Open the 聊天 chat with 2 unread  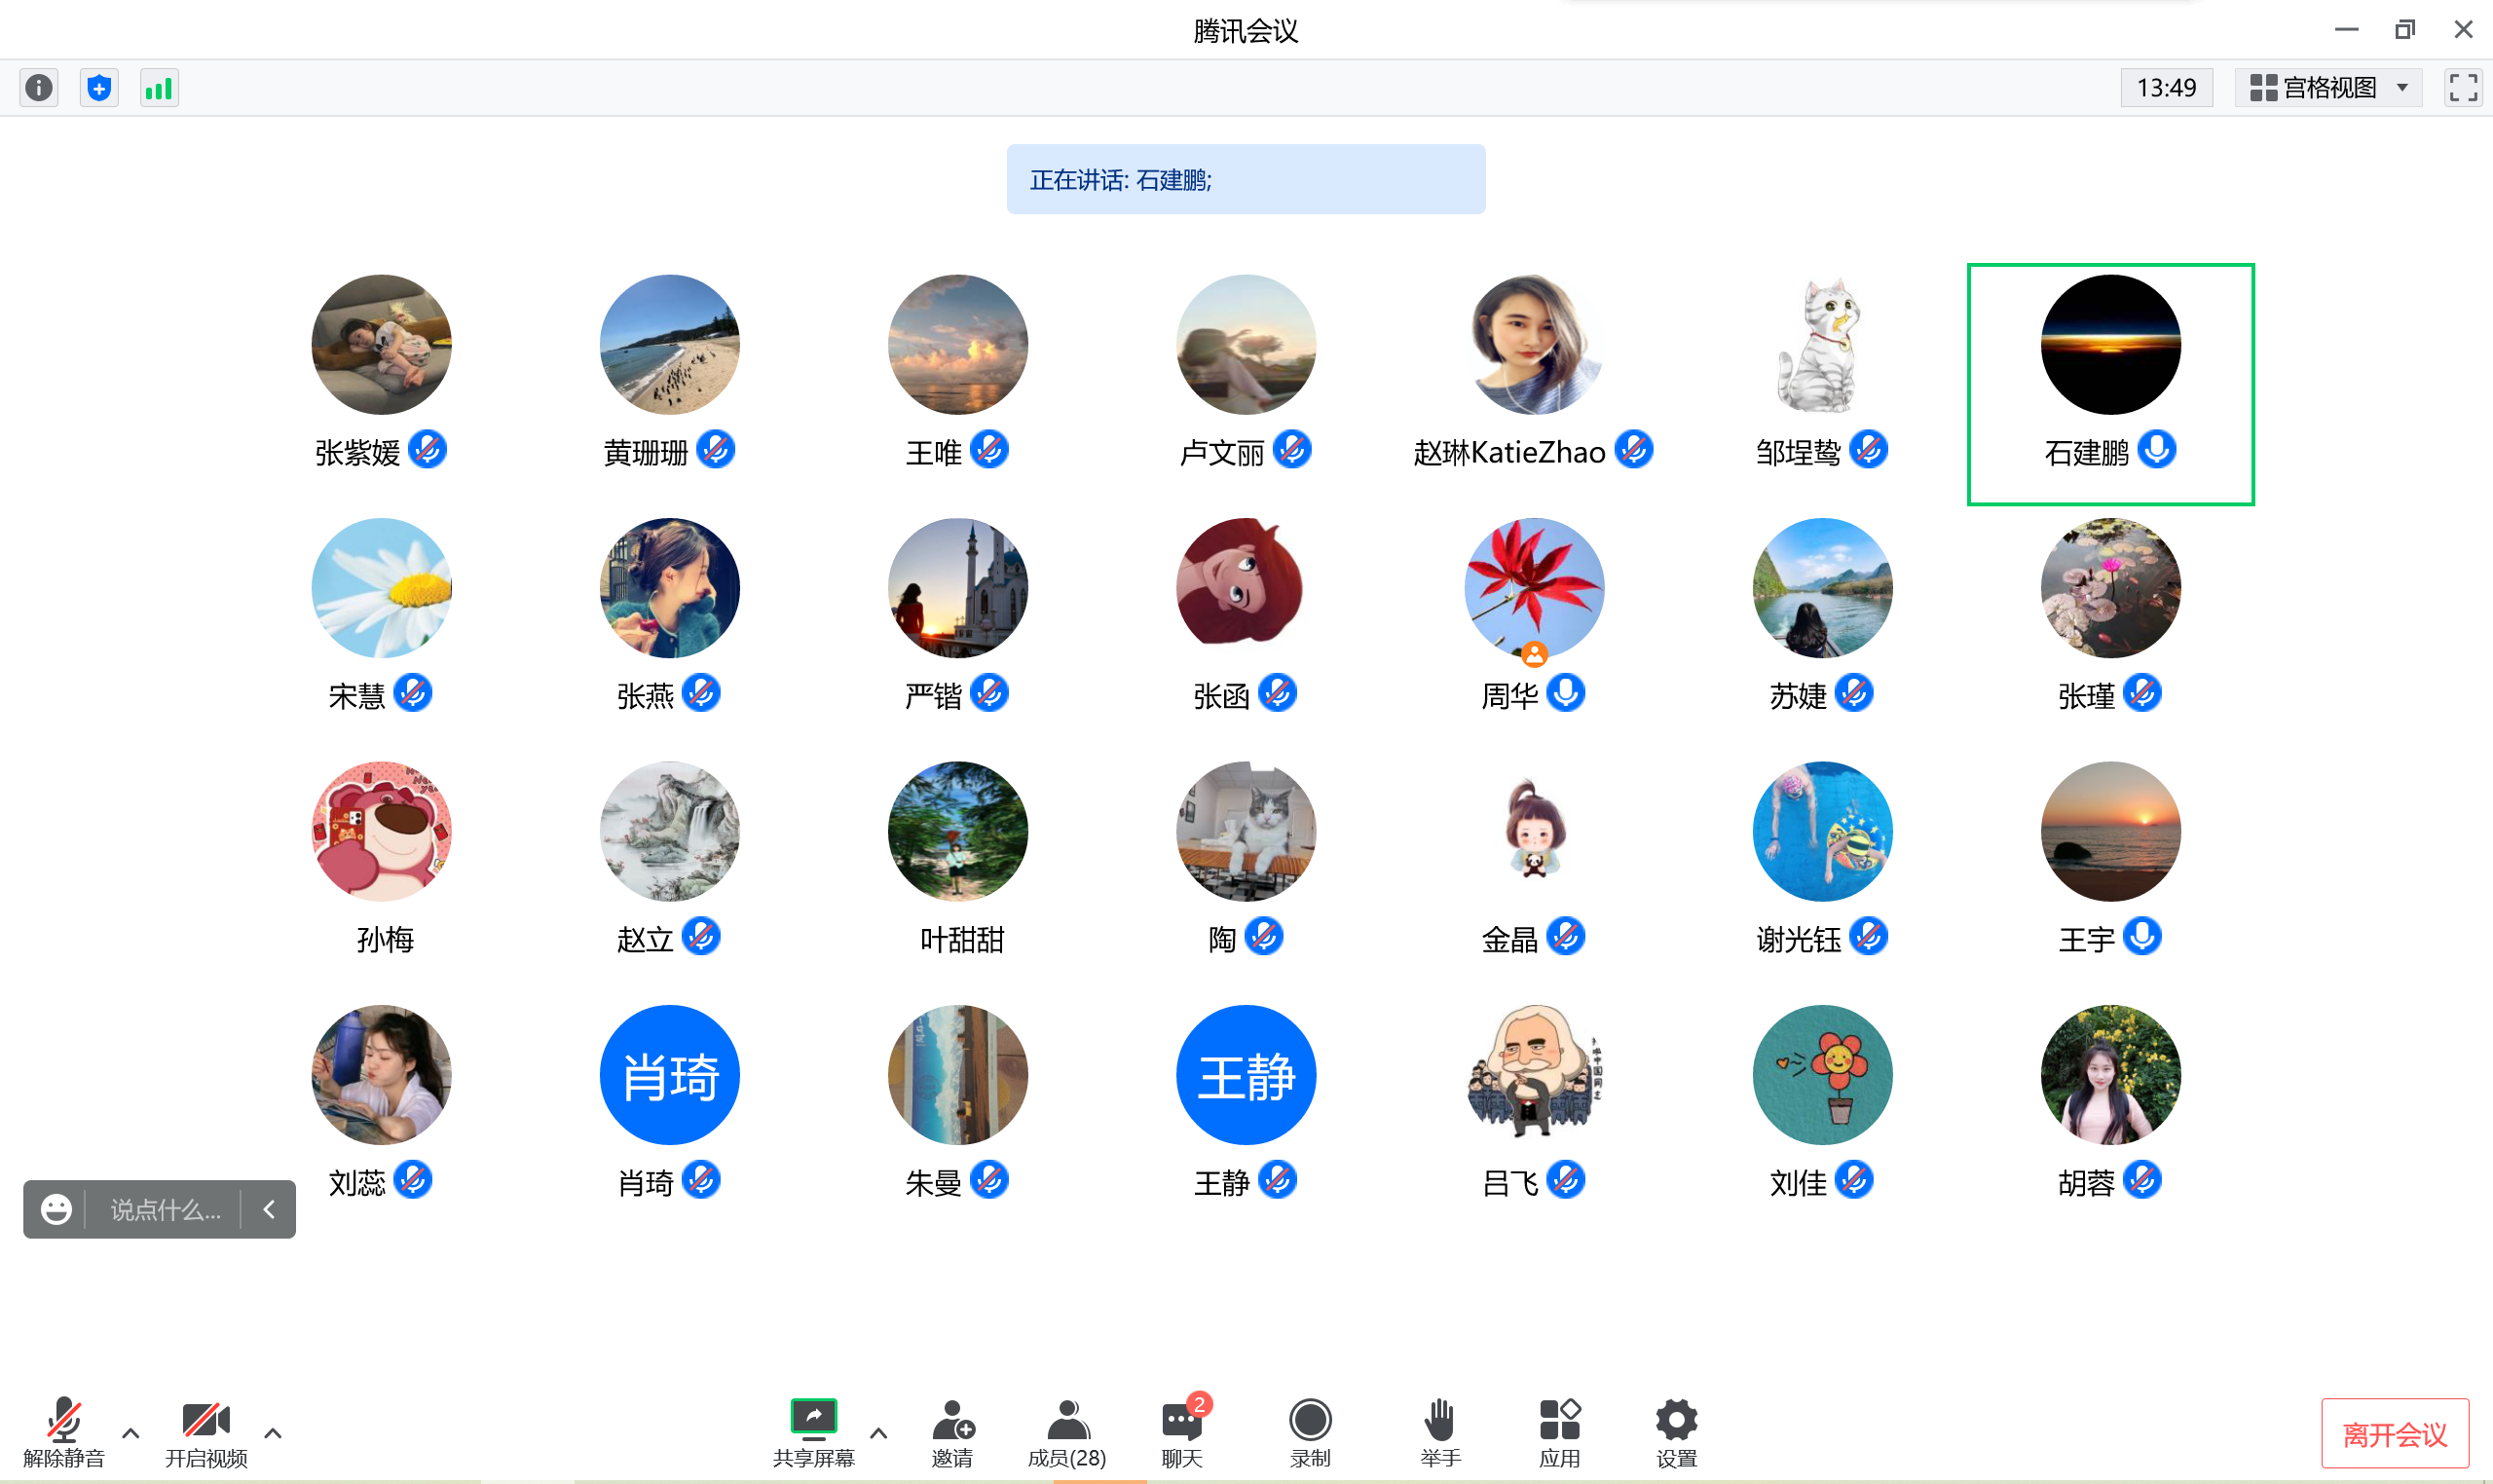pos(1183,1432)
